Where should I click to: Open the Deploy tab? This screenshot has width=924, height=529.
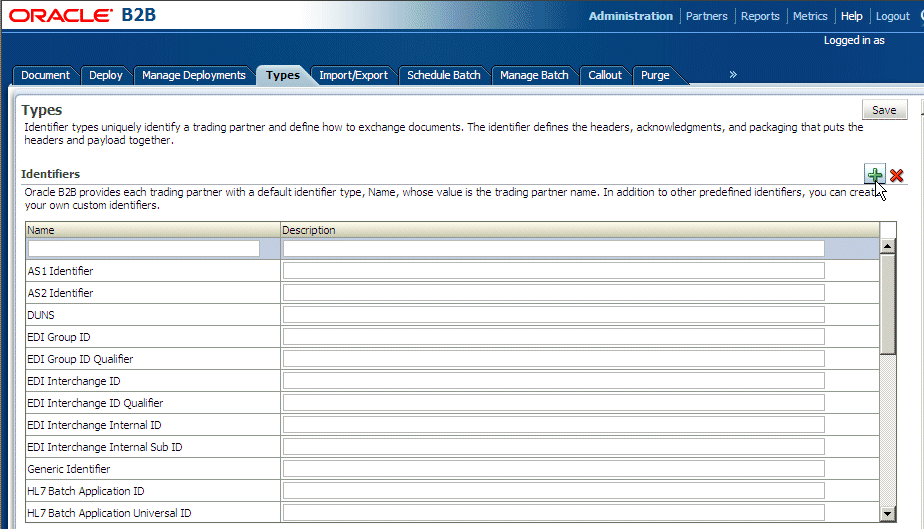click(105, 75)
